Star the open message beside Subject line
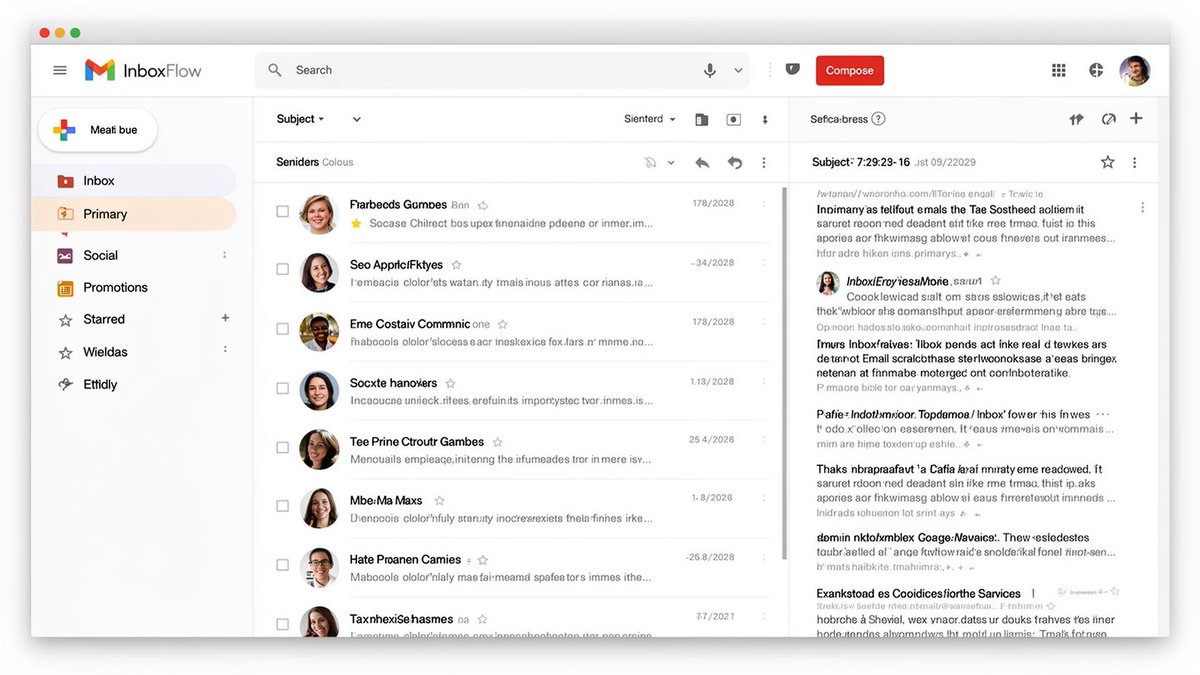The height and width of the screenshot is (675, 1200). 1107,162
